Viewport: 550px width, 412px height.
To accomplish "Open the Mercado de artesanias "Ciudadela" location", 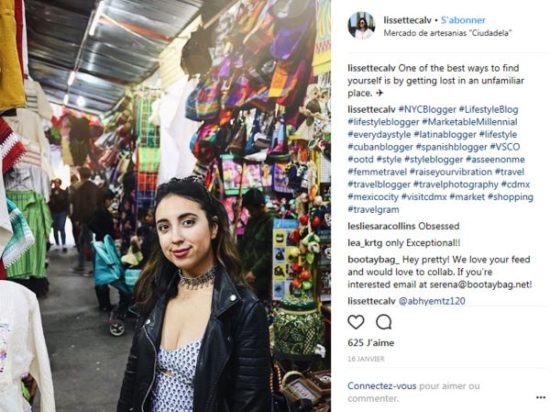I will [x=447, y=33].
